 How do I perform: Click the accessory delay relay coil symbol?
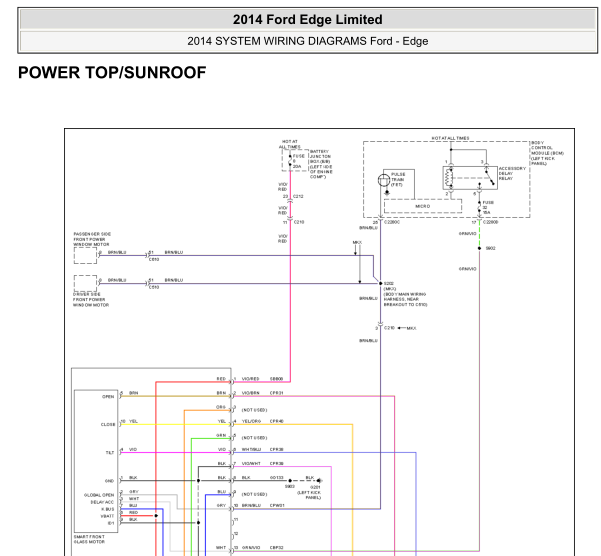448,178
